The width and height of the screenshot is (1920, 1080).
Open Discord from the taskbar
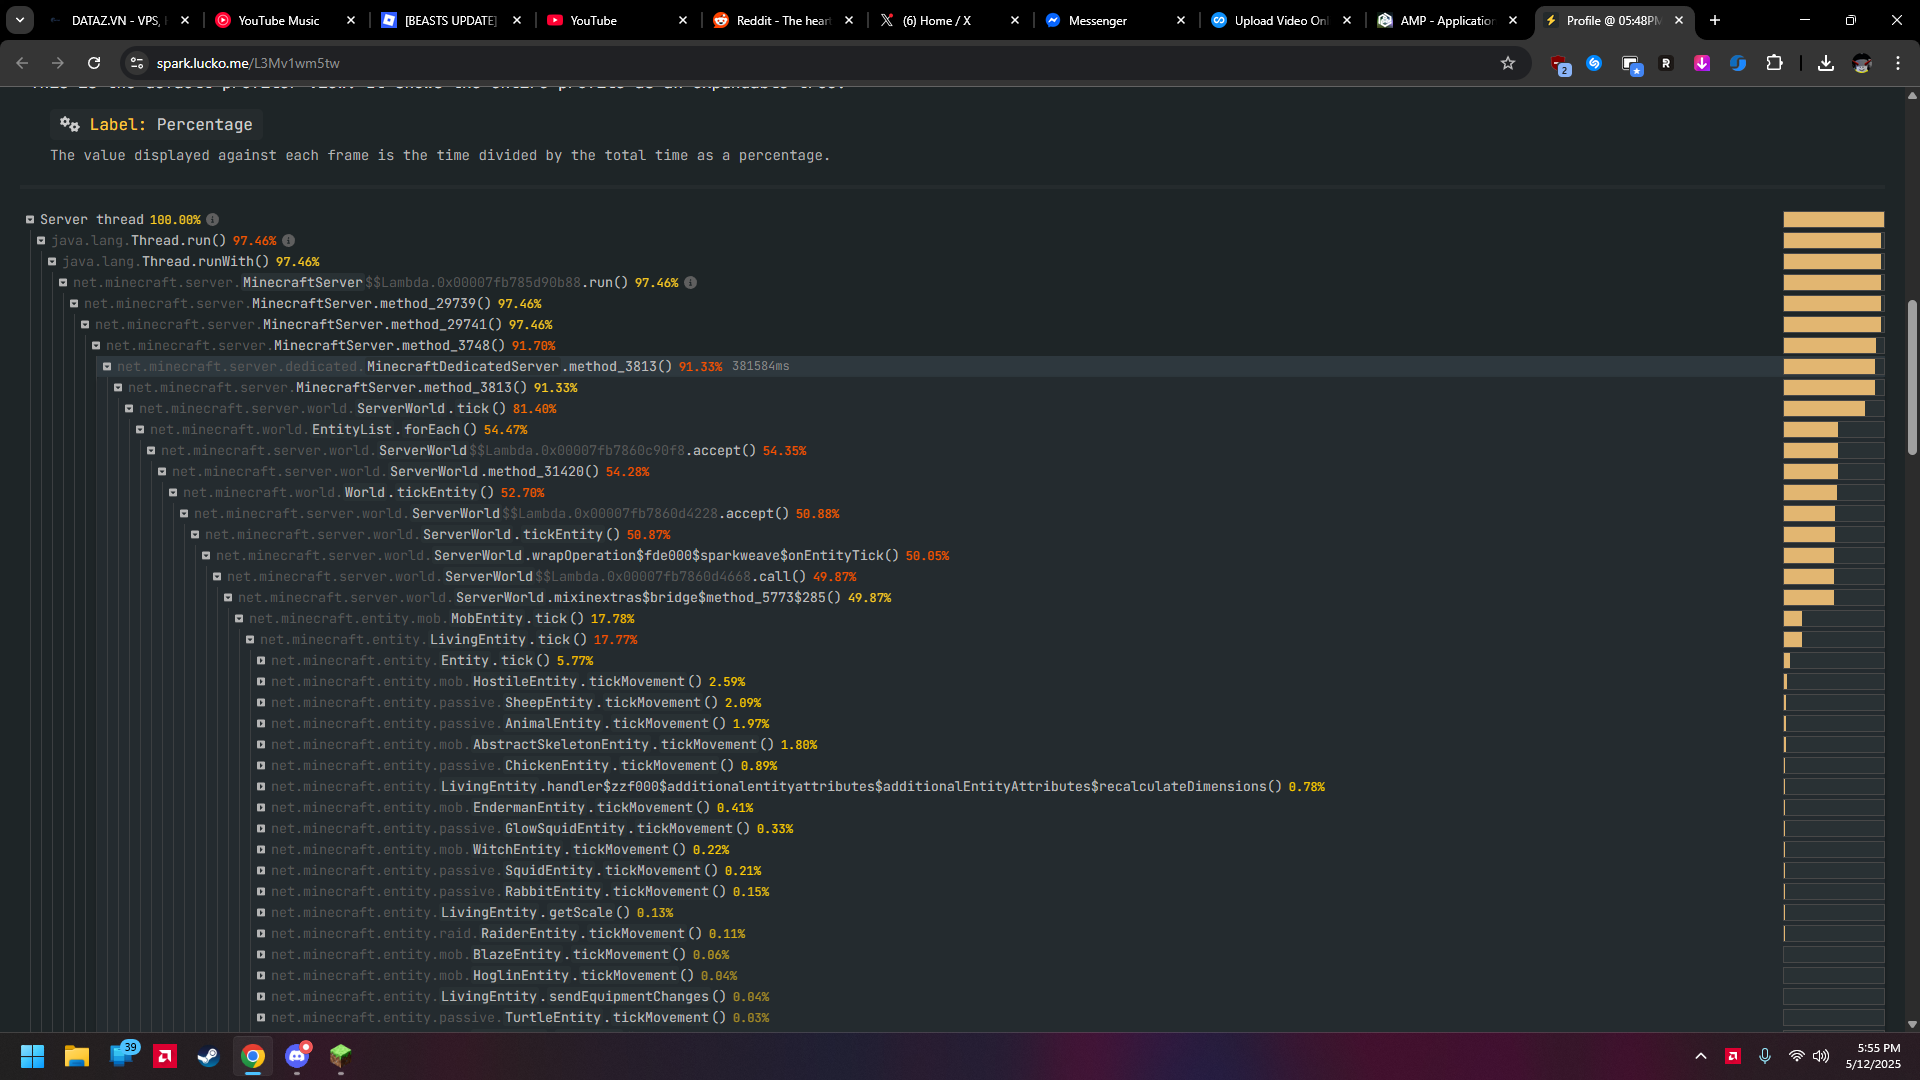tap(297, 1056)
